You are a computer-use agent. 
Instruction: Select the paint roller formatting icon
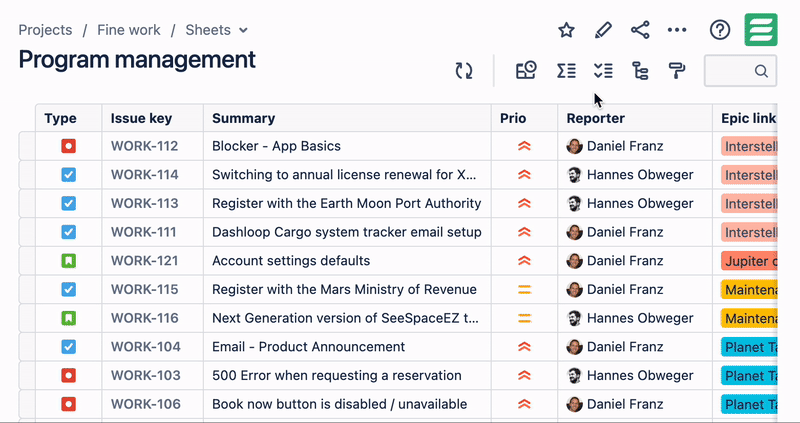pos(677,71)
